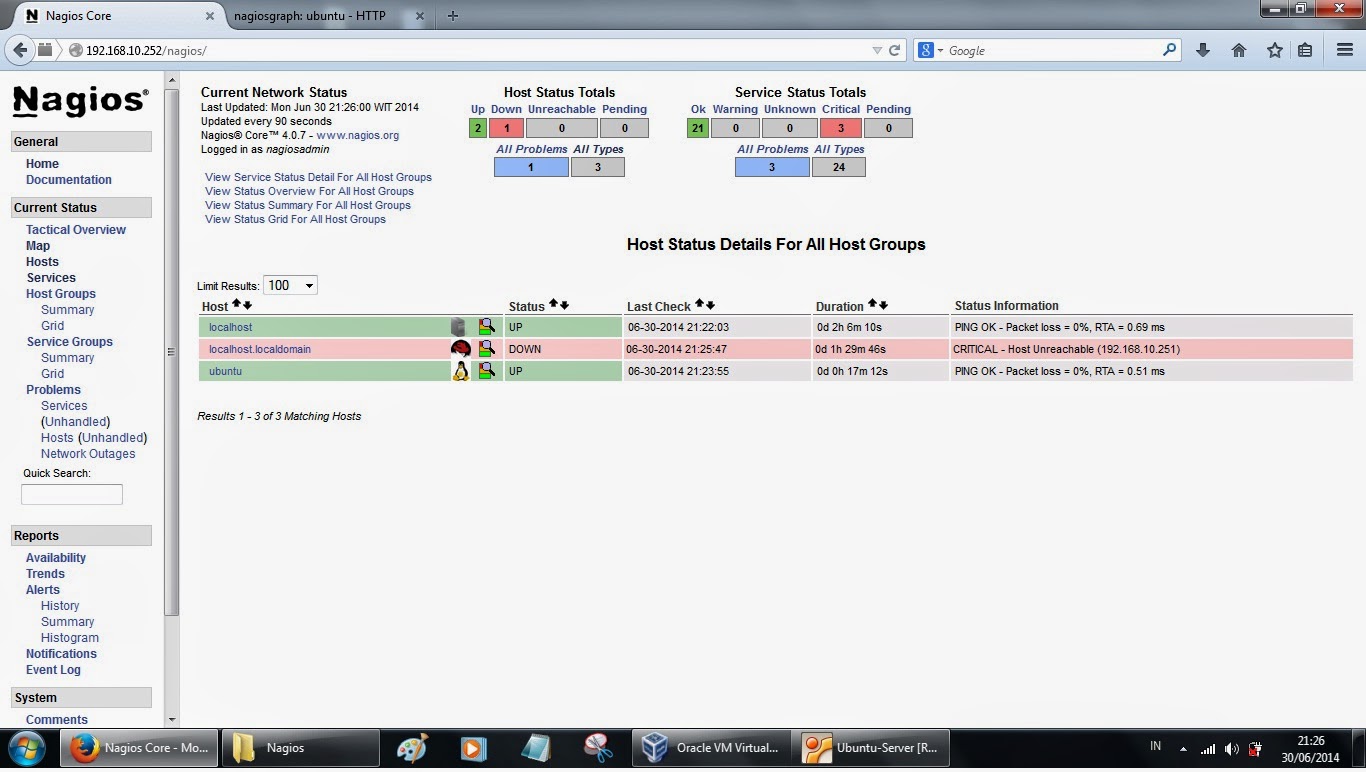View Service Status Detail For All Host Groups
The height and width of the screenshot is (772, 1366).
(x=318, y=177)
